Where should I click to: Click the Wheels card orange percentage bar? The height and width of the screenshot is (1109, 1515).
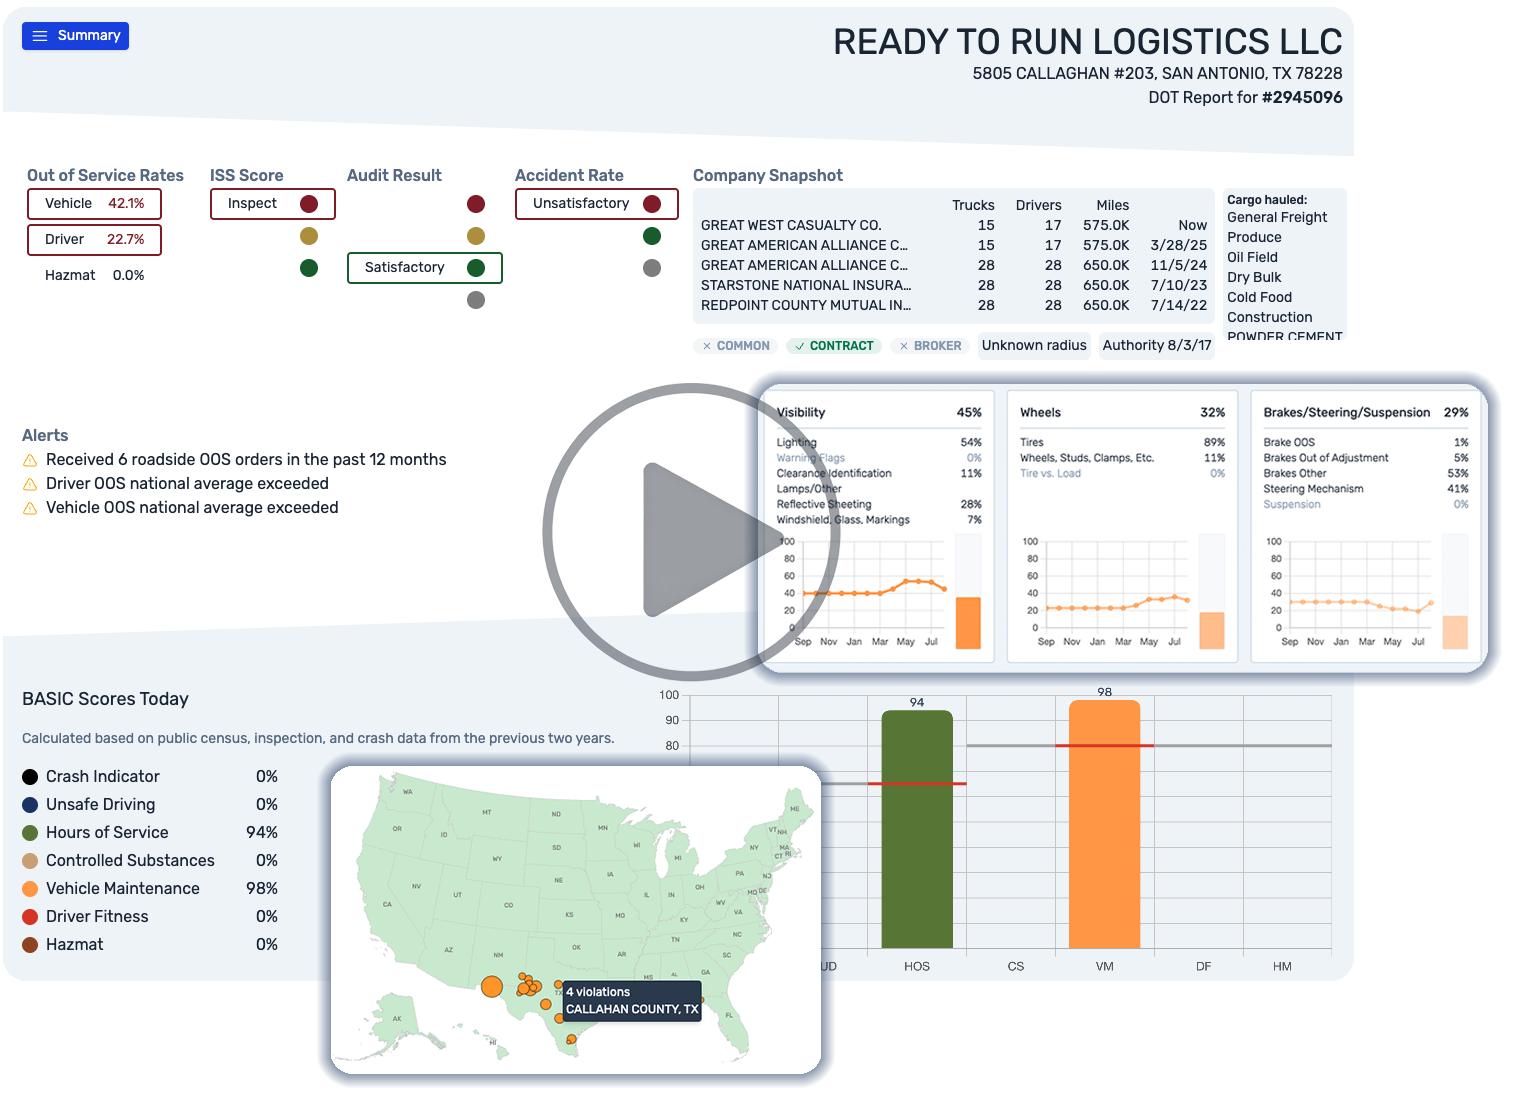click(x=1211, y=631)
